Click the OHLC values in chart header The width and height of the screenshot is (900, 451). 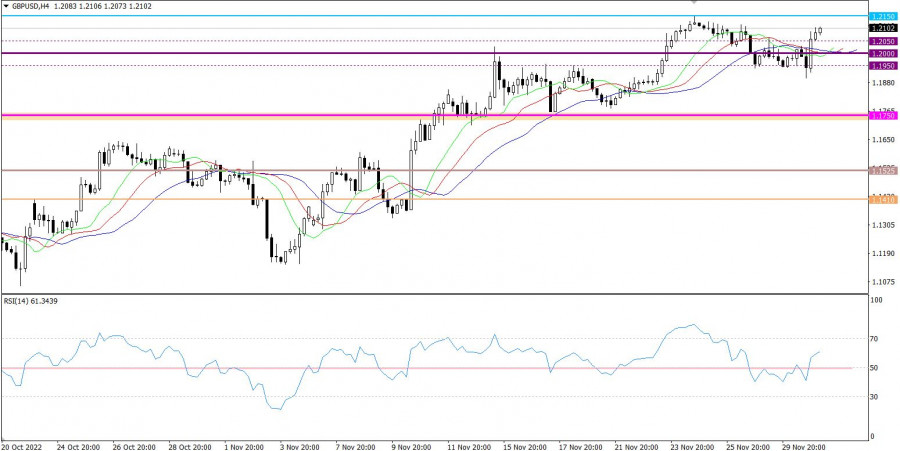pyautogui.click(x=99, y=6)
